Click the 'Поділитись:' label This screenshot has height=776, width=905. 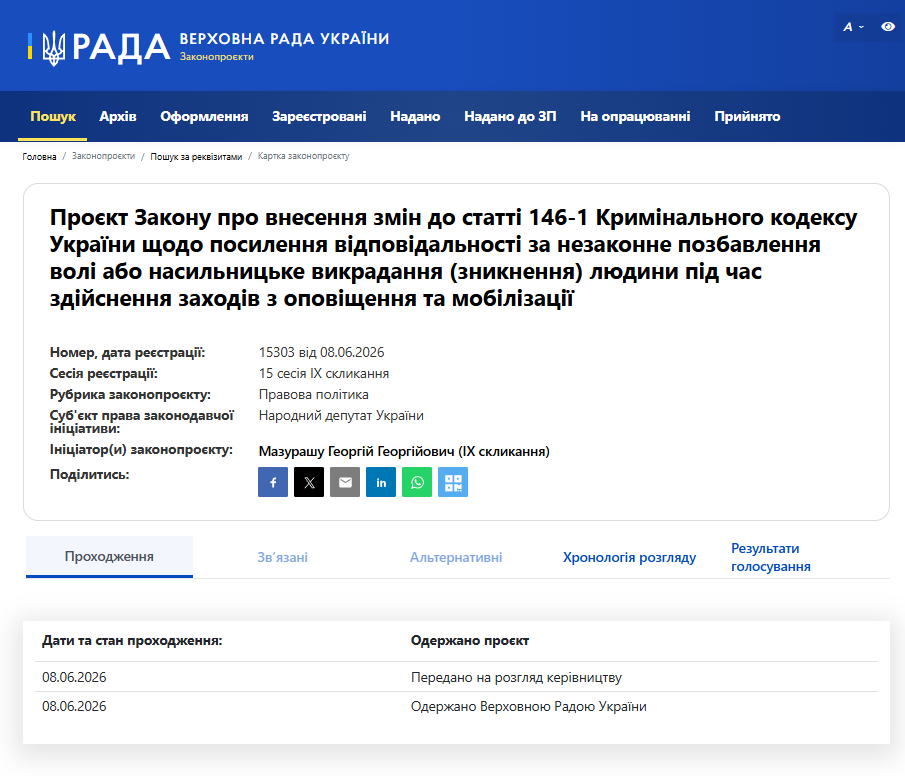click(89, 475)
